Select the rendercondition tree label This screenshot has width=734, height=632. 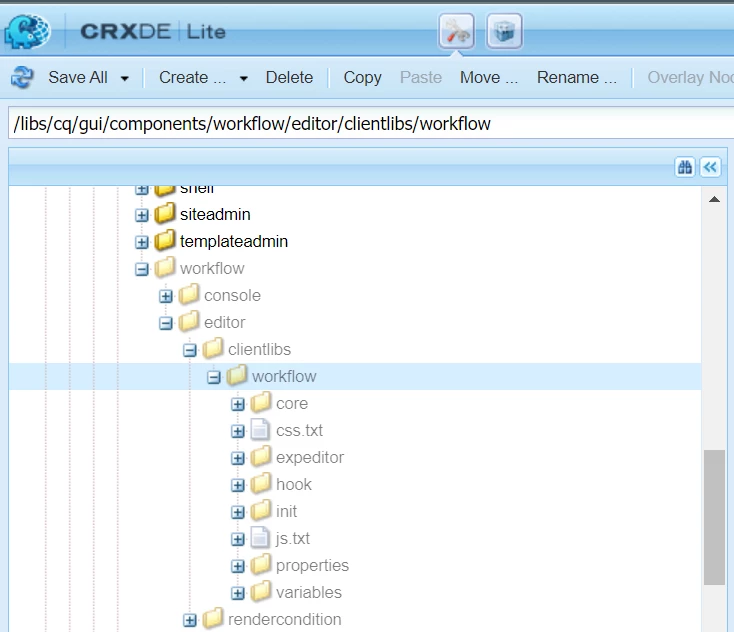[x=285, y=619]
